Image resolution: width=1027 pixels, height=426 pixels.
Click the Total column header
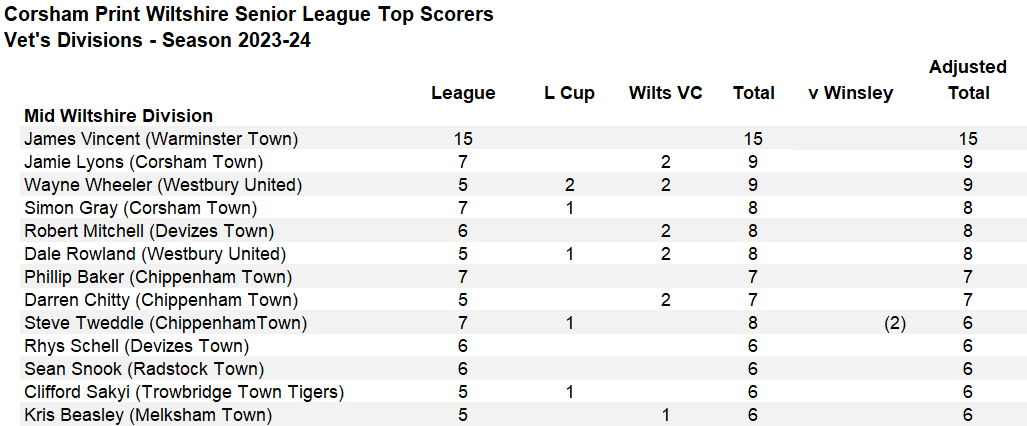coord(753,94)
